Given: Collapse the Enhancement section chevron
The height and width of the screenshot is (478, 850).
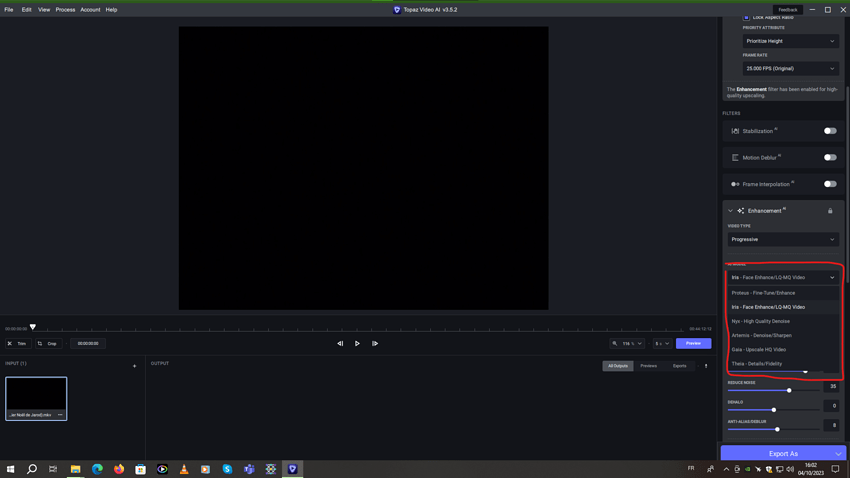Looking at the screenshot, I should pyautogui.click(x=730, y=211).
